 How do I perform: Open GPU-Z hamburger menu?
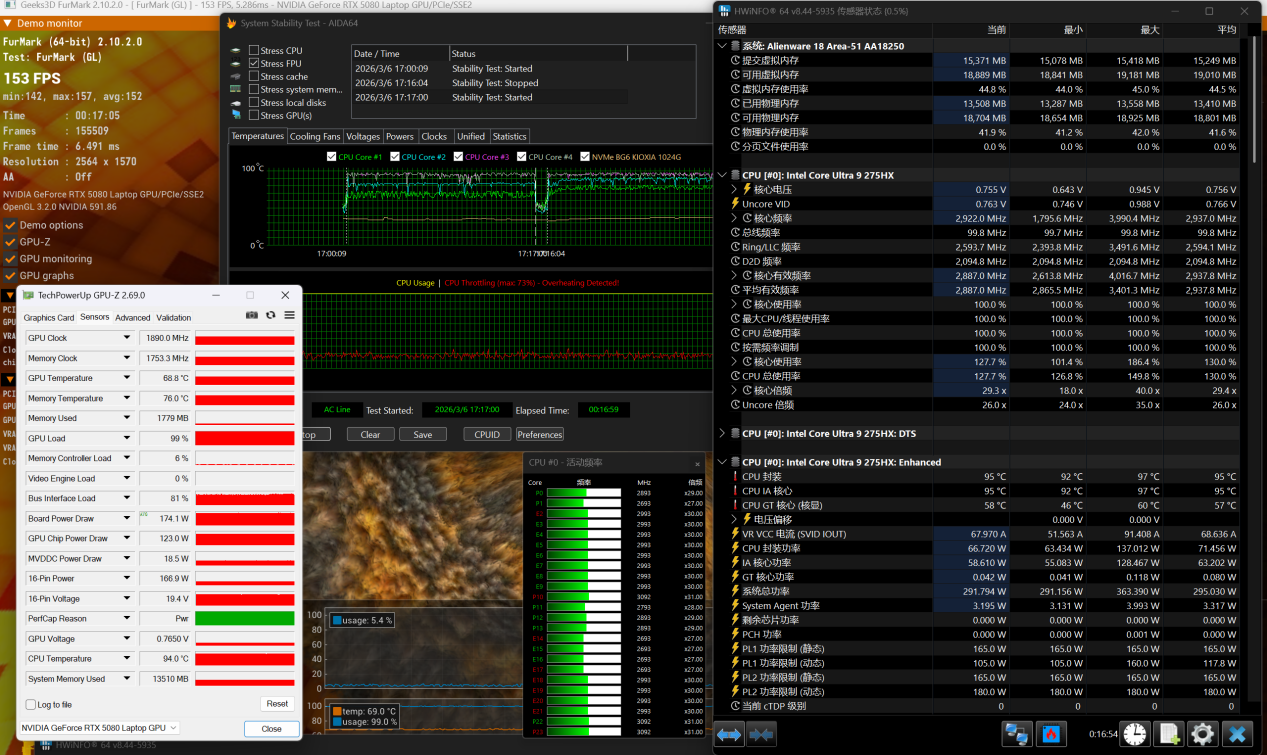pos(289,315)
